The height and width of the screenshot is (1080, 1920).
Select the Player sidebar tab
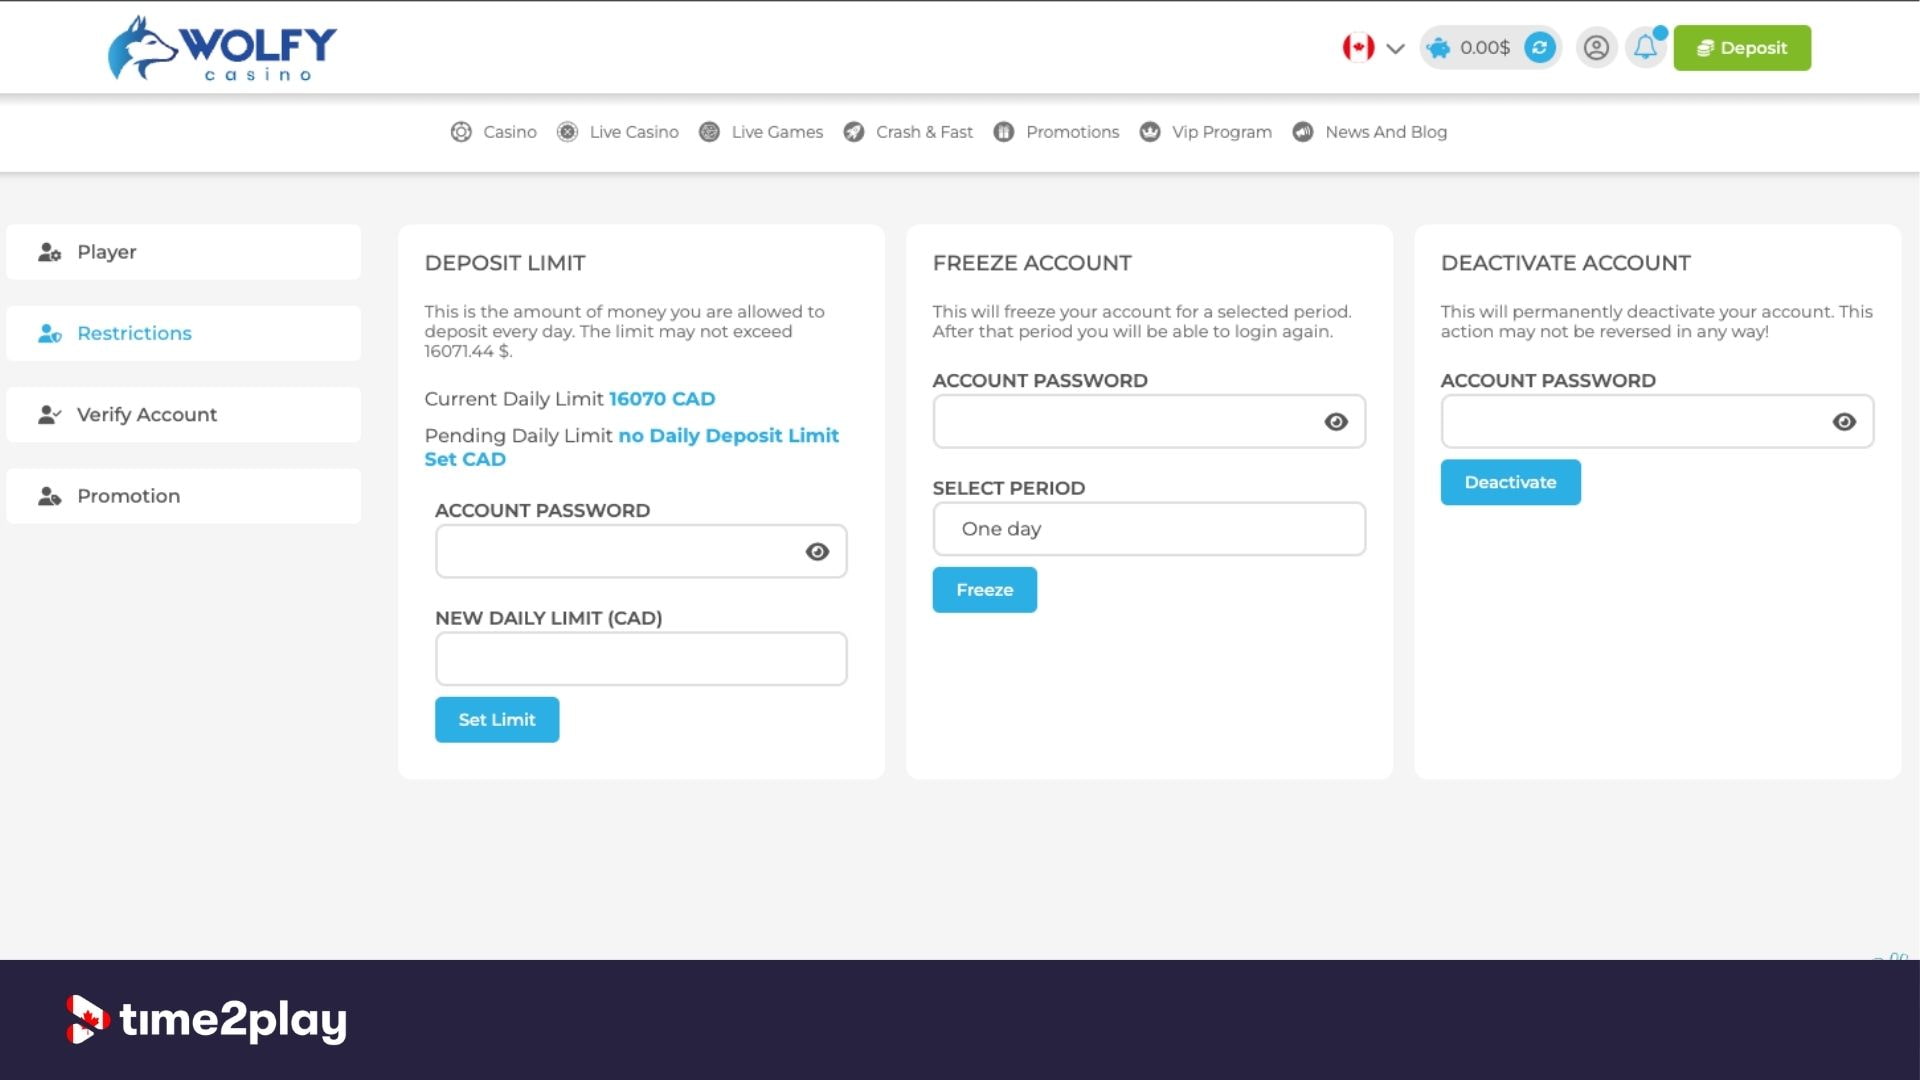[x=184, y=252]
